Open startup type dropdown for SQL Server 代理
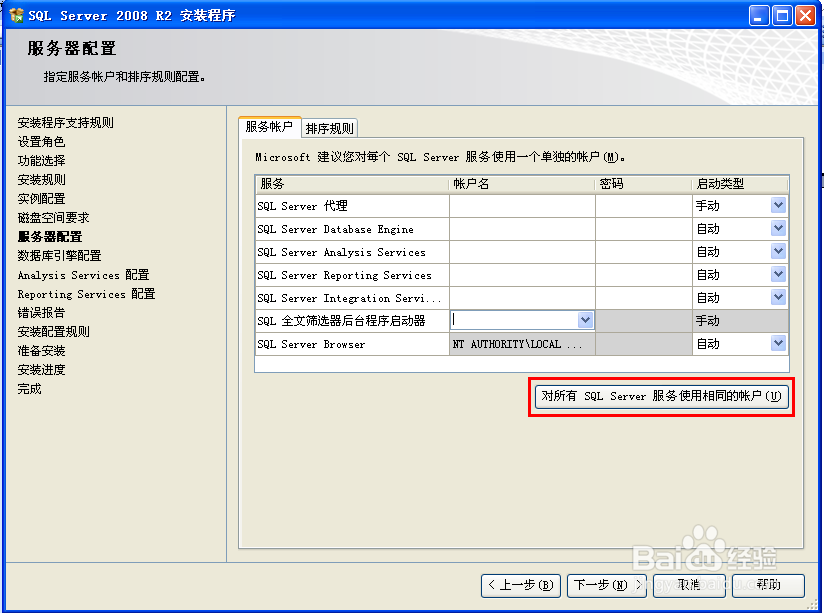The width and height of the screenshot is (824, 613). click(x=776, y=205)
